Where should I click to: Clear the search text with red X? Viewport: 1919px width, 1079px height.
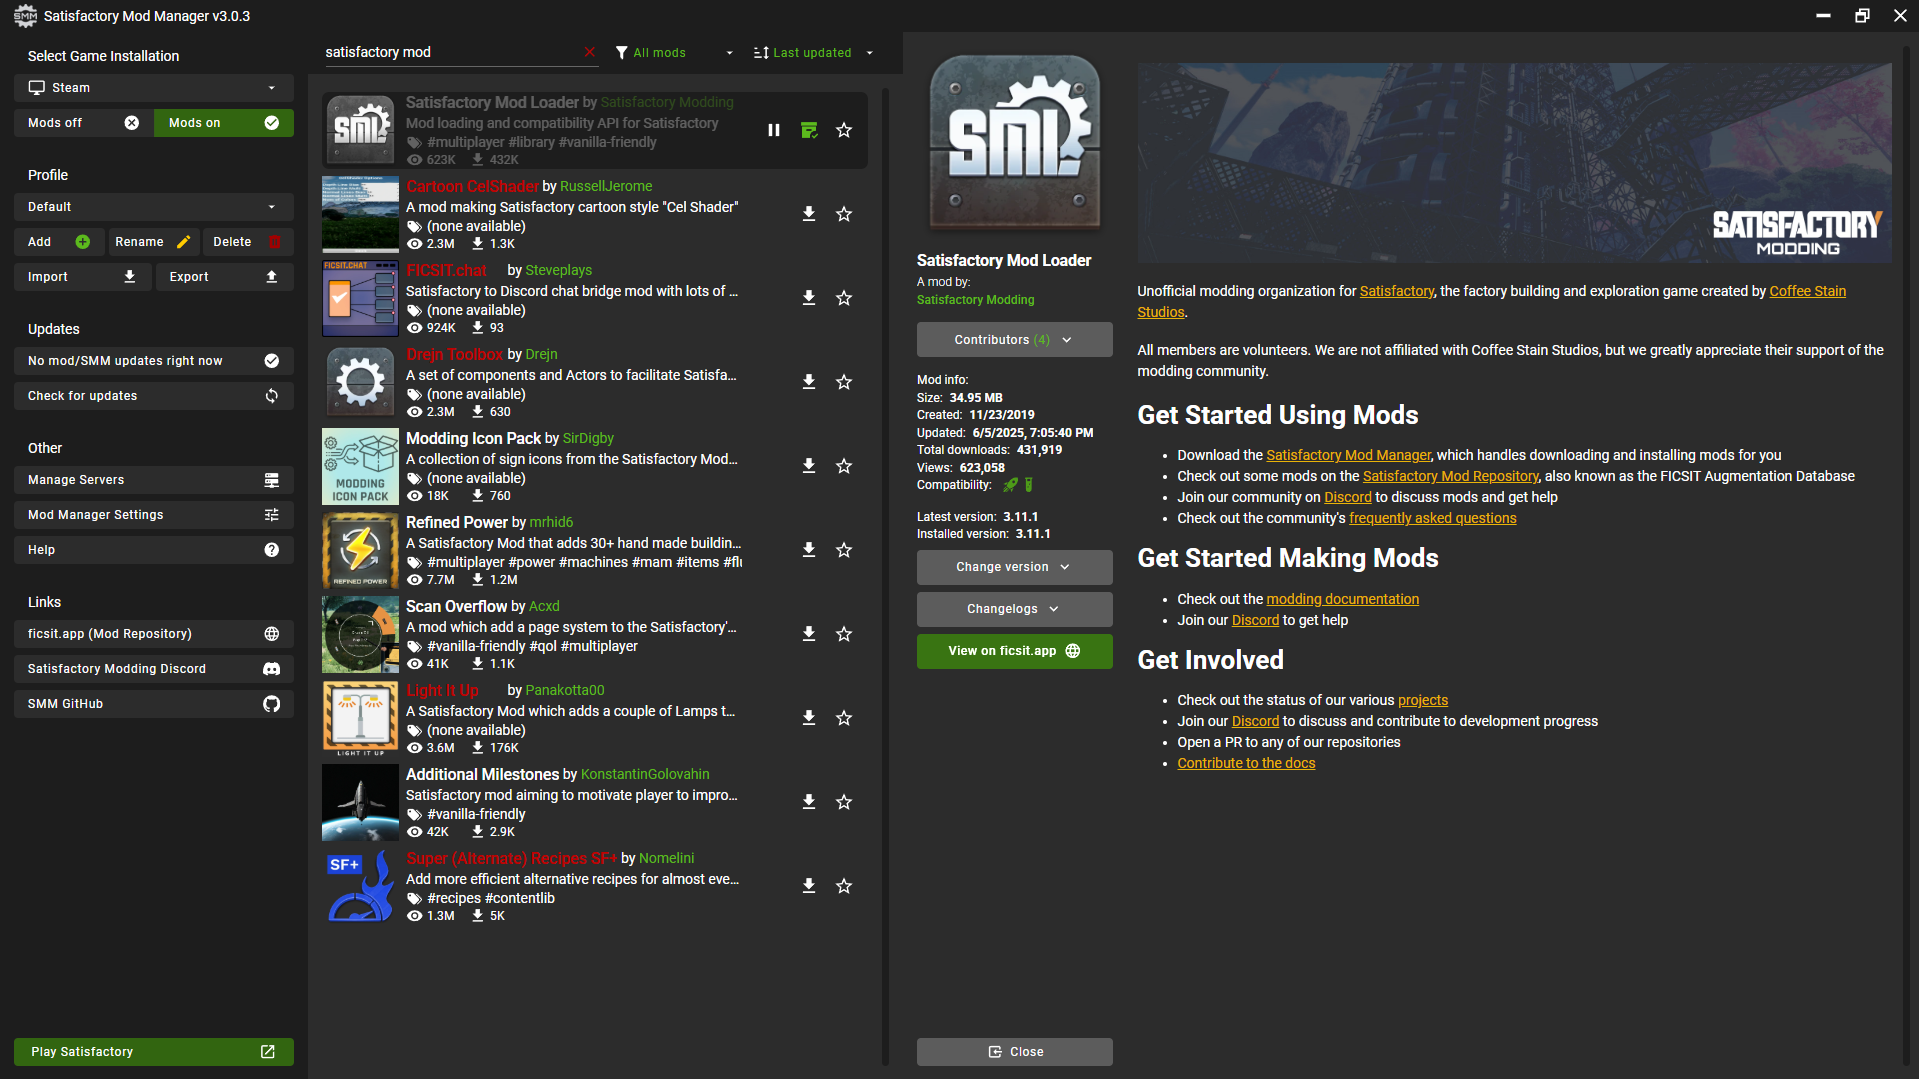[589, 52]
